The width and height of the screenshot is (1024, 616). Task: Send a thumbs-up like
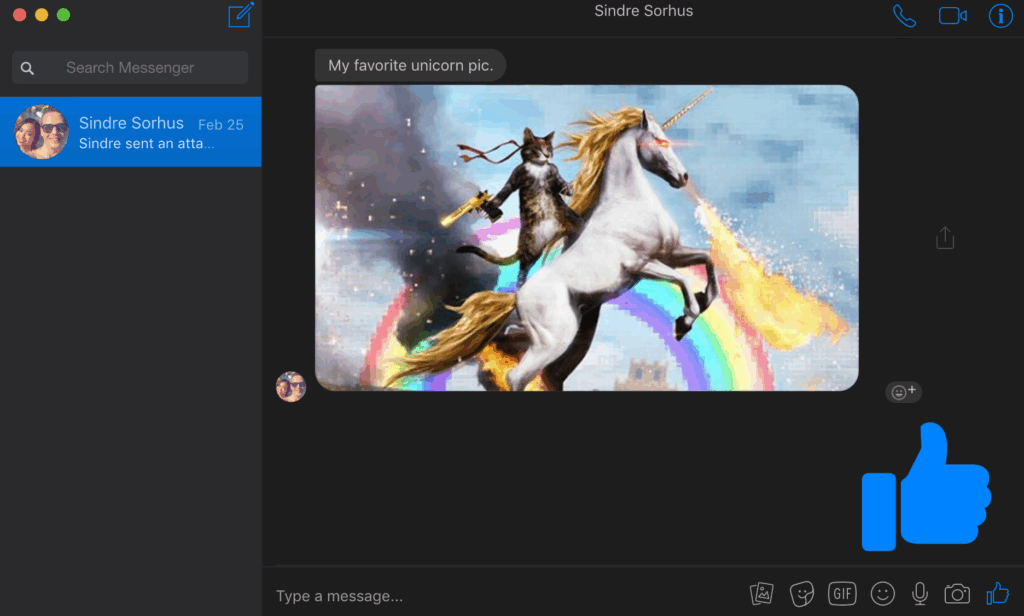(x=998, y=594)
